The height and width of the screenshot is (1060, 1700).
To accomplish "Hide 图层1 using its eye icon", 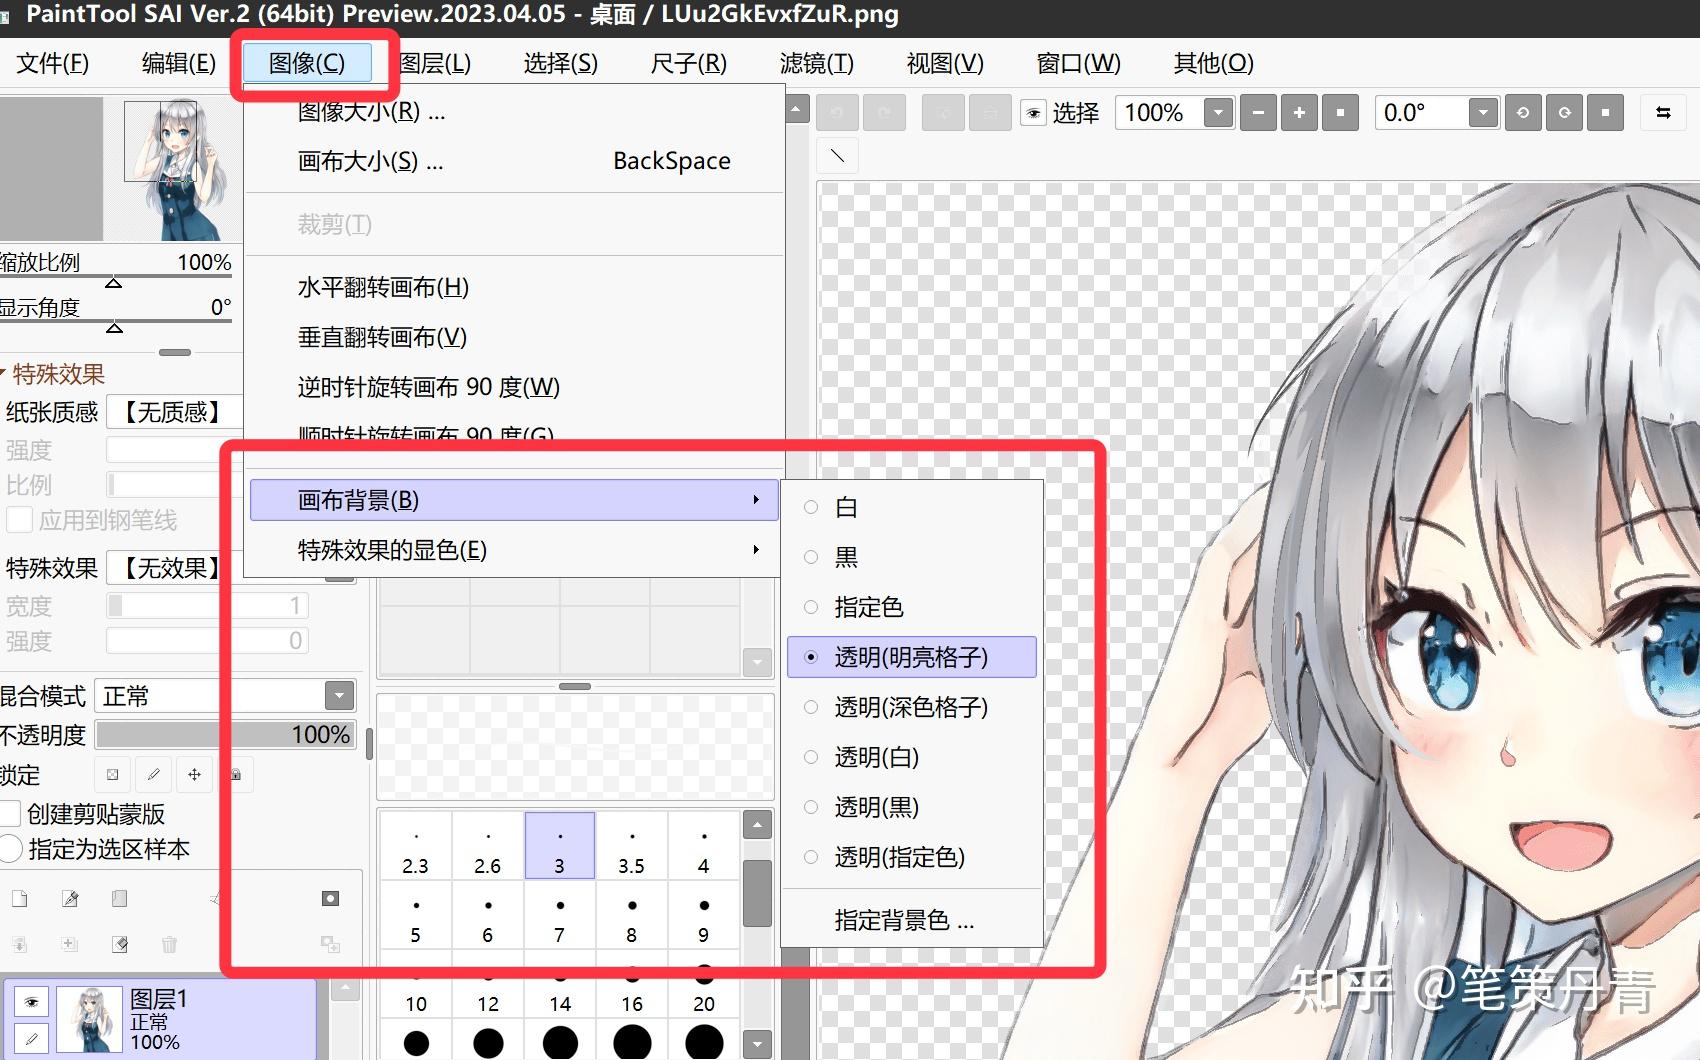I will [32, 1001].
